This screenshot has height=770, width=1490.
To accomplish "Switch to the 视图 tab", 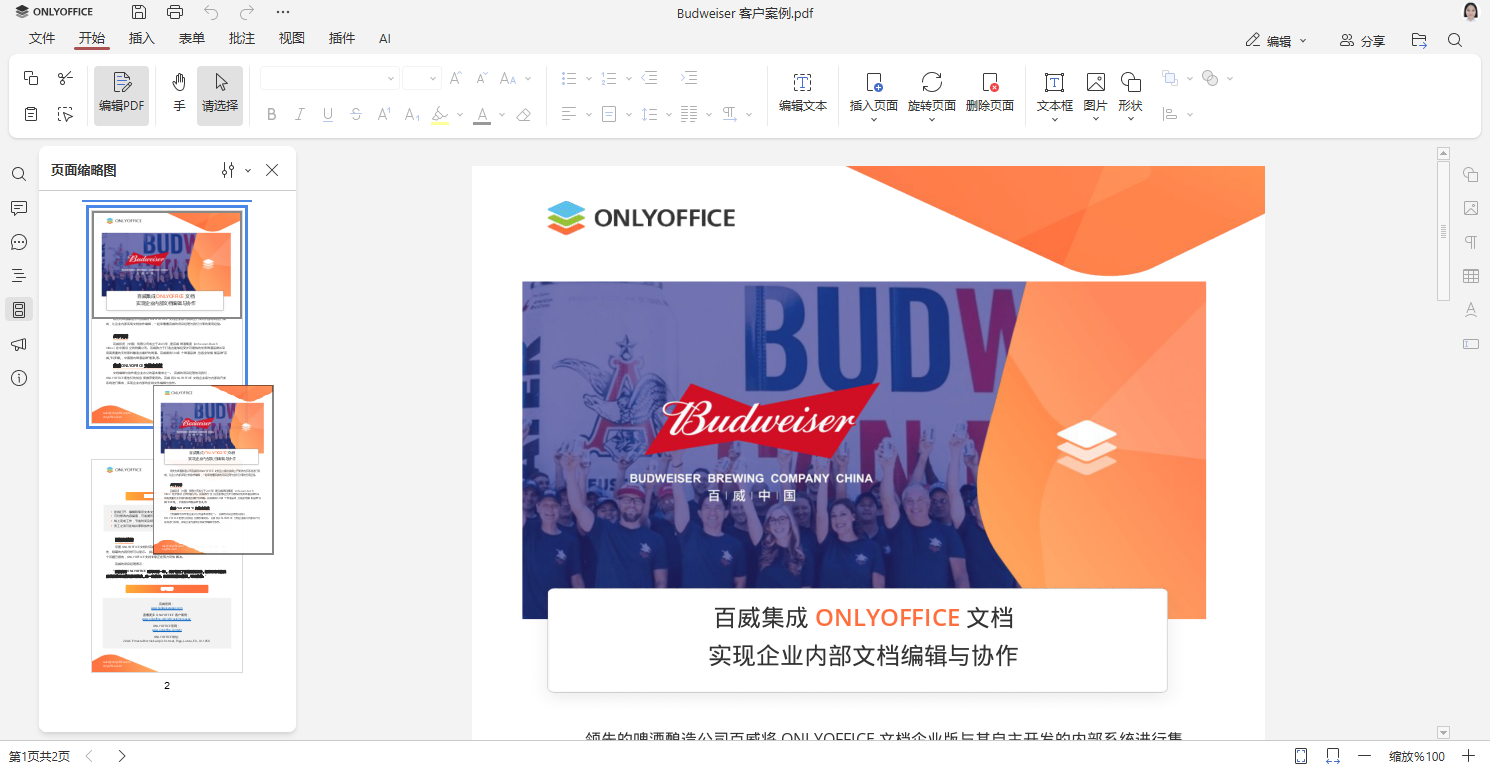I will 292,39.
